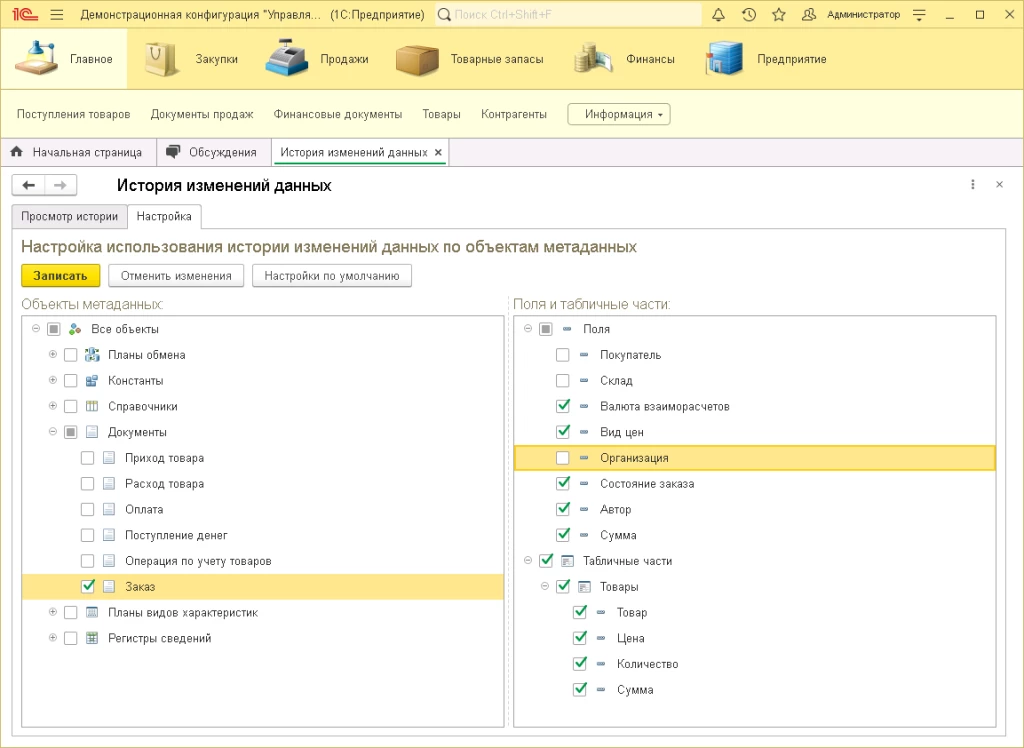
Task: Toggle the Автор field checkbox
Action: [x=562, y=509]
